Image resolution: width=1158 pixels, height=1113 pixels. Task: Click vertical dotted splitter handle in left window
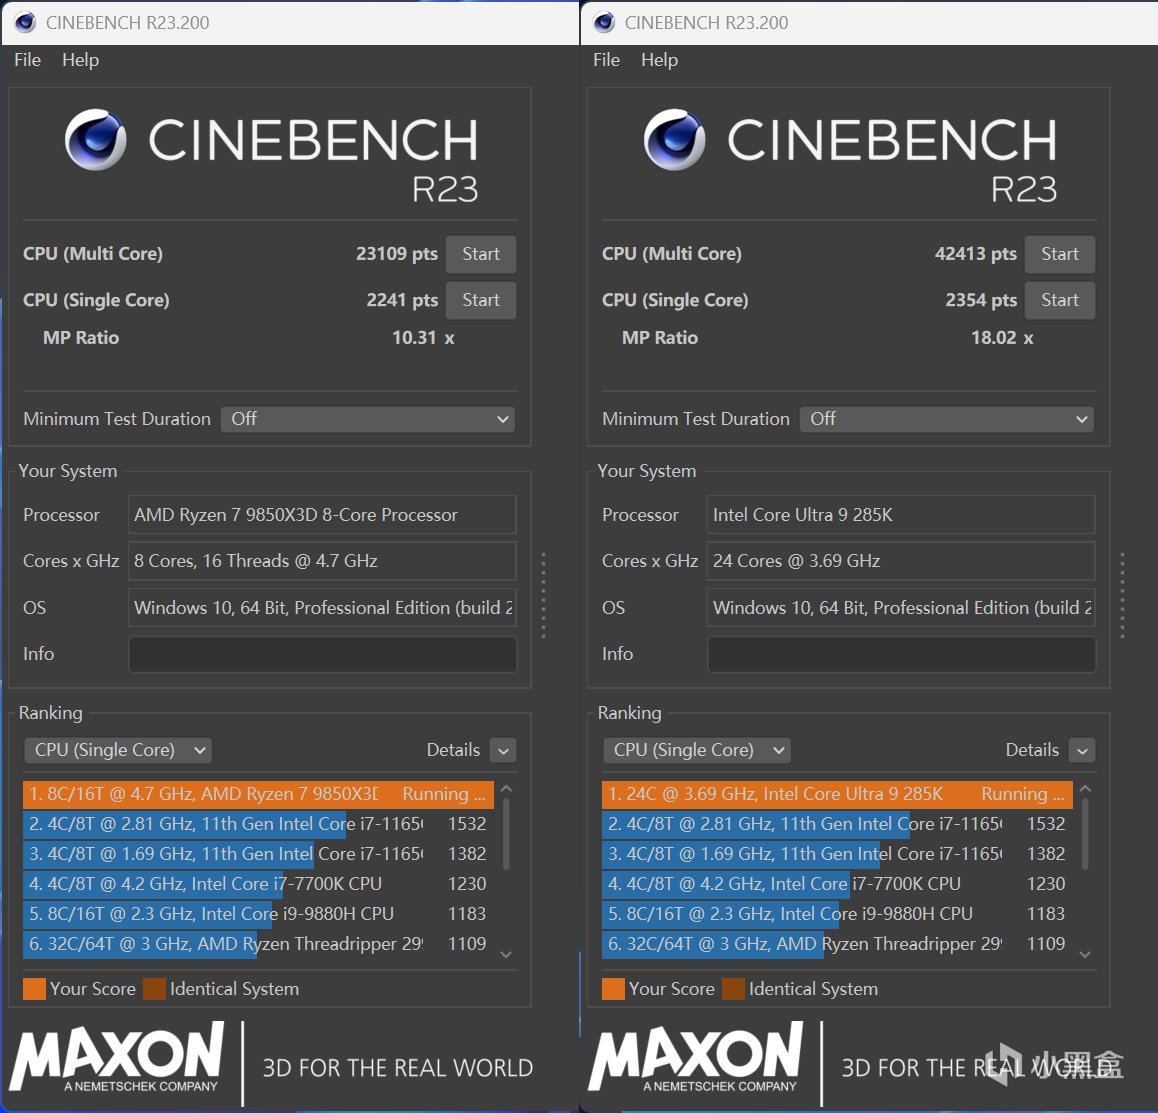click(x=544, y=595)
